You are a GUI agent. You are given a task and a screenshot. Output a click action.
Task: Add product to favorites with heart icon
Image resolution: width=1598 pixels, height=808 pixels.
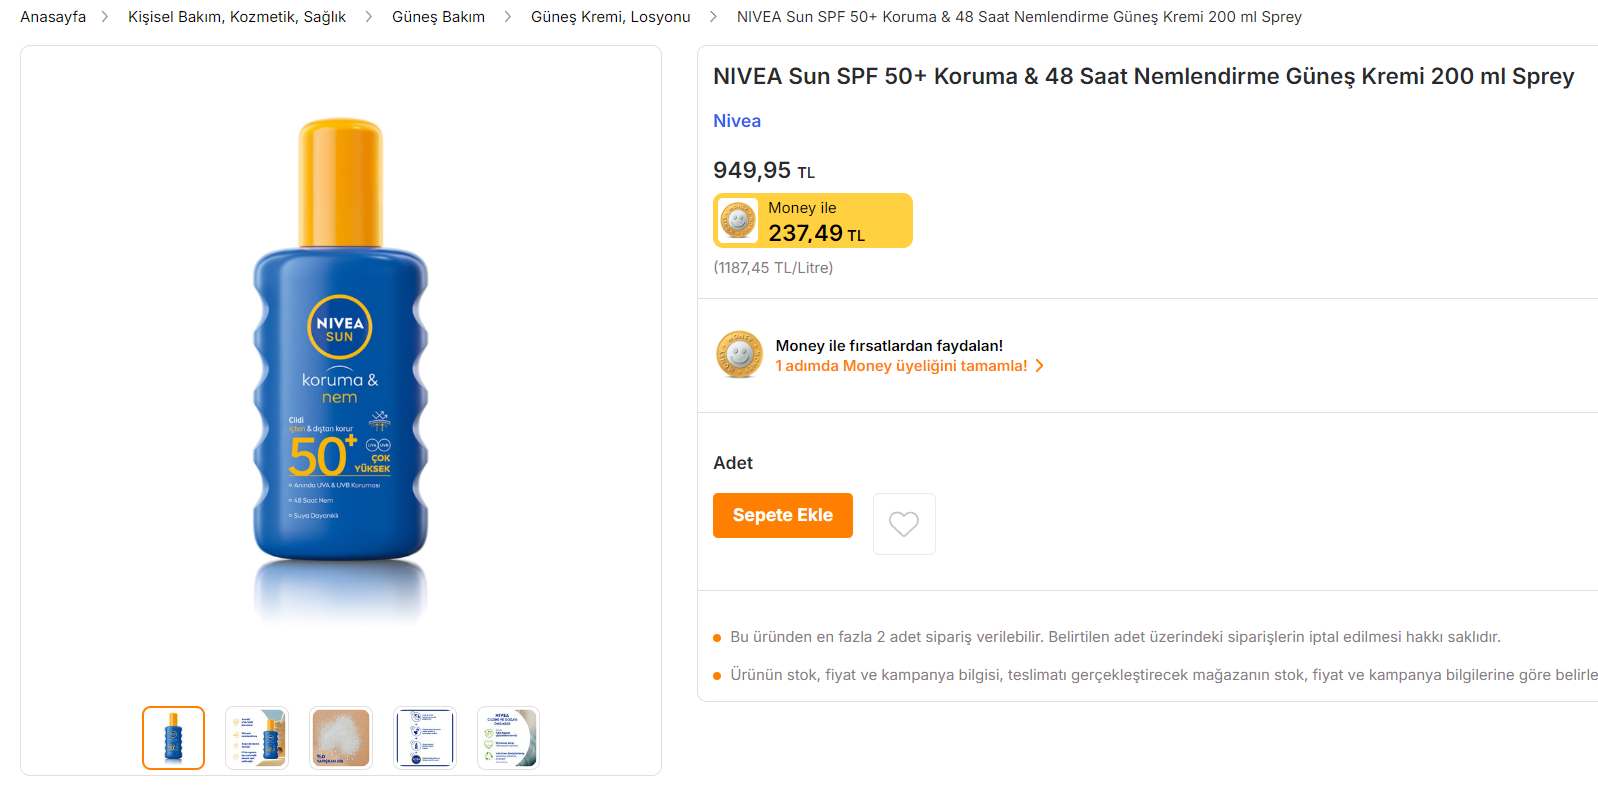tap(904, 524)
